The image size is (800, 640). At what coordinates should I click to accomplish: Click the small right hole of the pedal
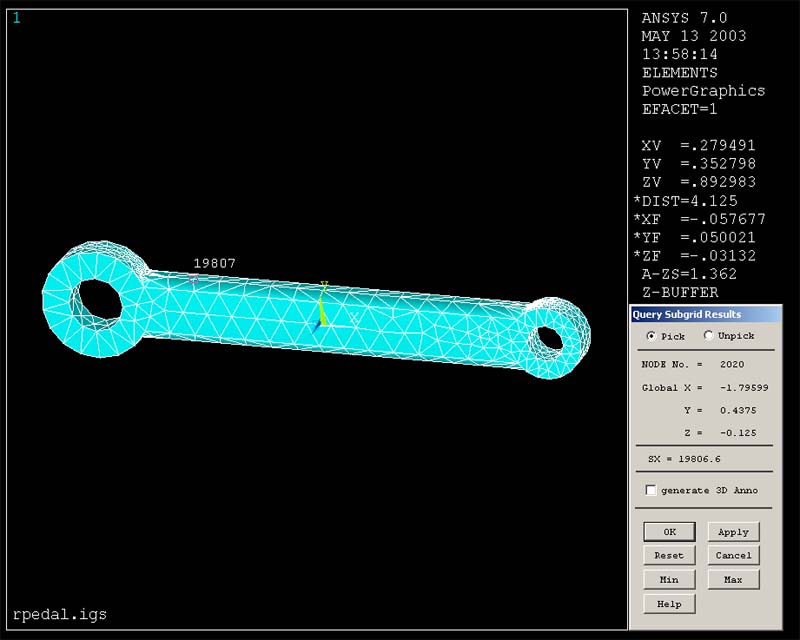(548, 338)
